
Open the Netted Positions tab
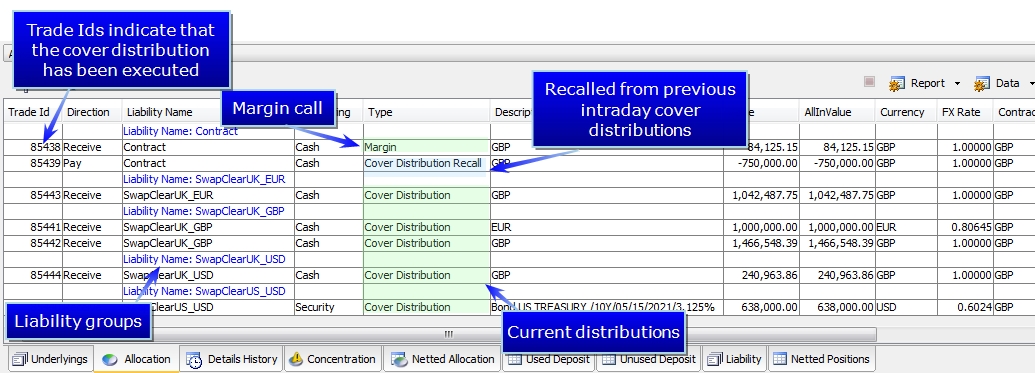[822, 359]
